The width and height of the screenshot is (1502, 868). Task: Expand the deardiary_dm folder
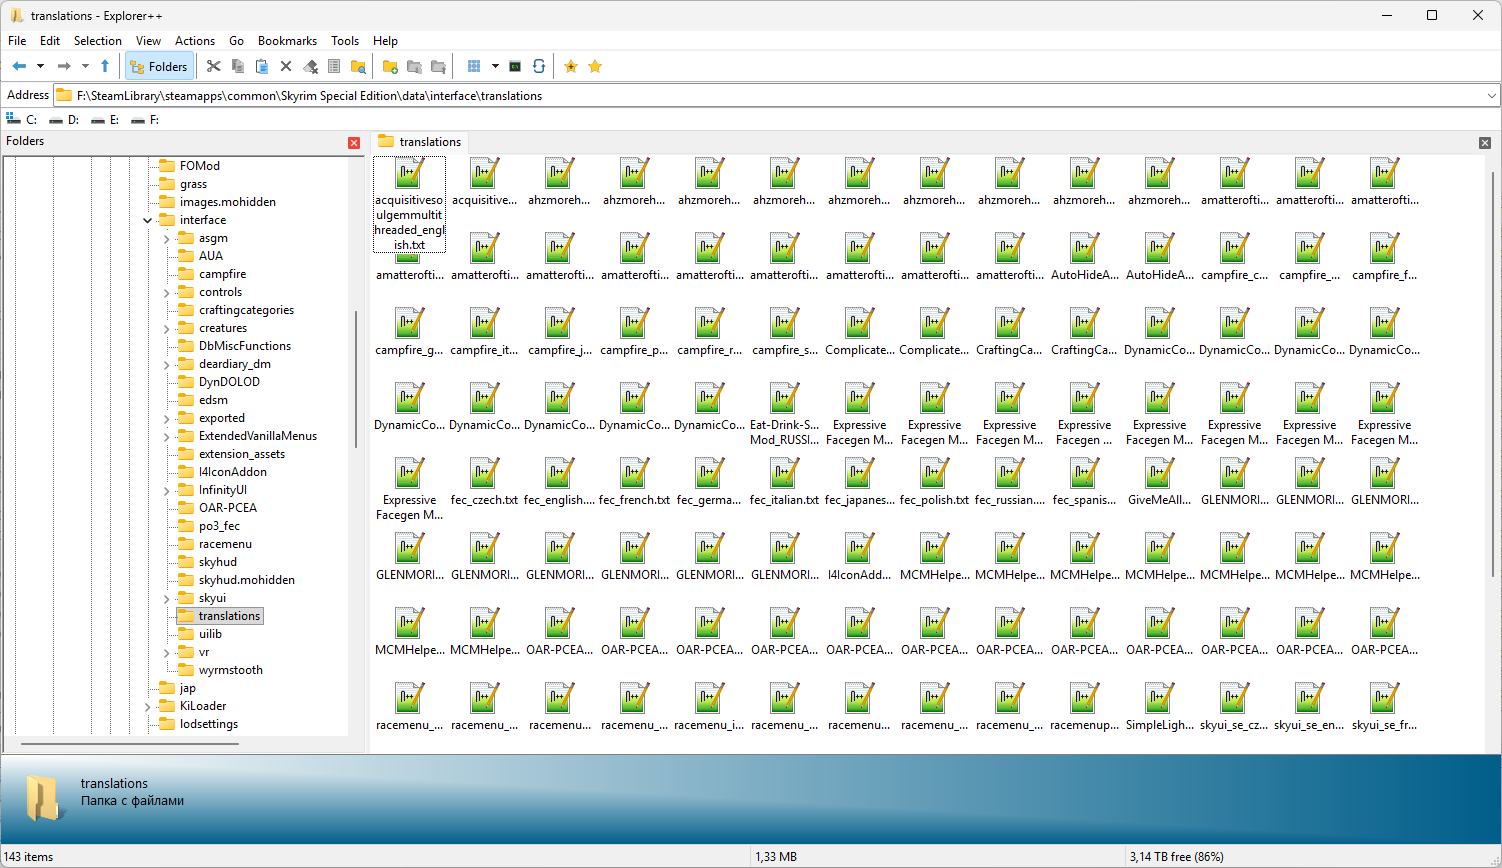[166, 364]
